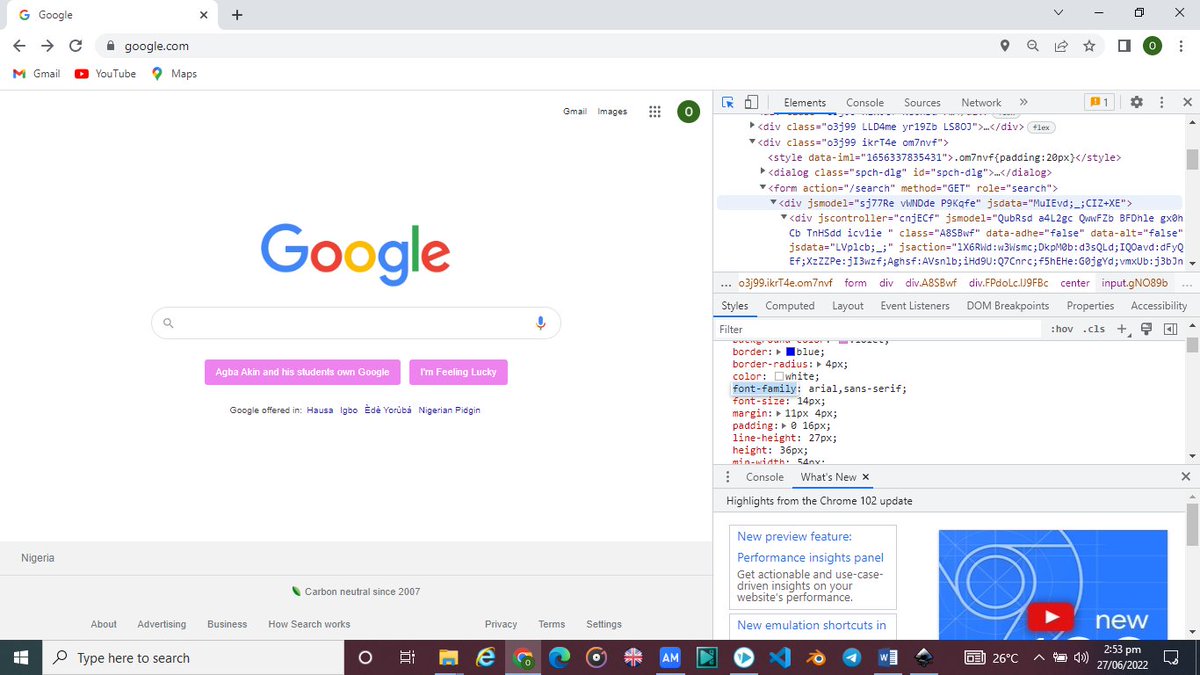
Task: Open Visual Studio Code from taskbar
Action: click(779, 657)
